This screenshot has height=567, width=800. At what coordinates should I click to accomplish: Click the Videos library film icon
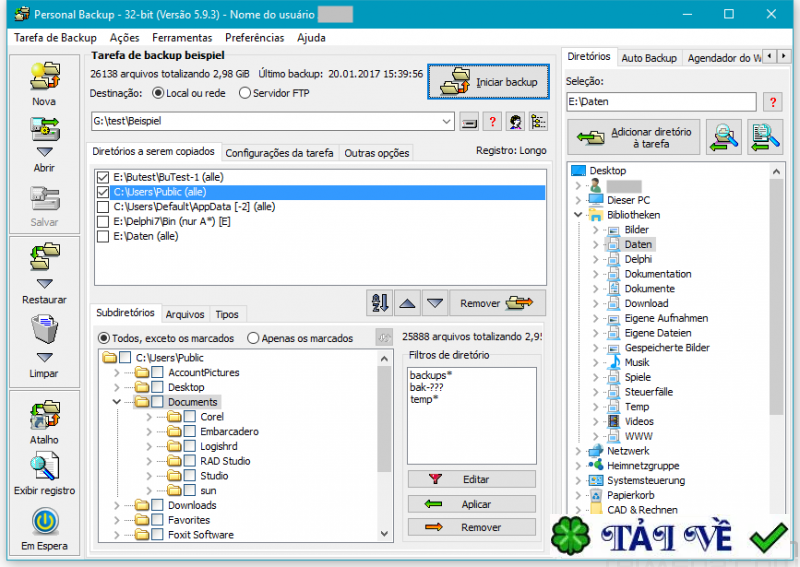click(614, 422)
